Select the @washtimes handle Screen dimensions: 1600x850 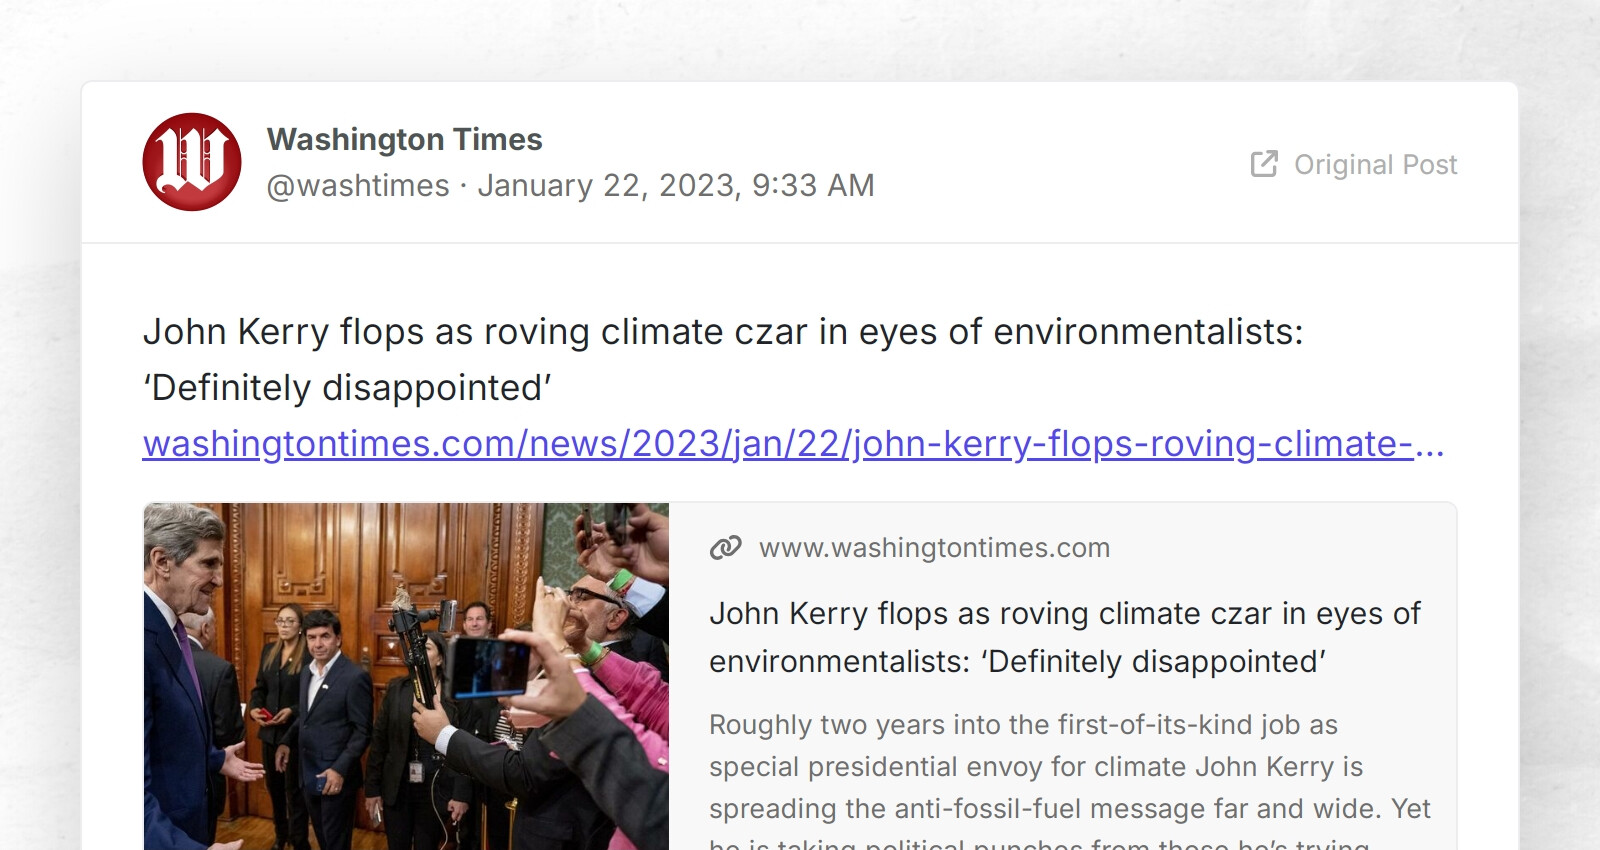[355, 185]
